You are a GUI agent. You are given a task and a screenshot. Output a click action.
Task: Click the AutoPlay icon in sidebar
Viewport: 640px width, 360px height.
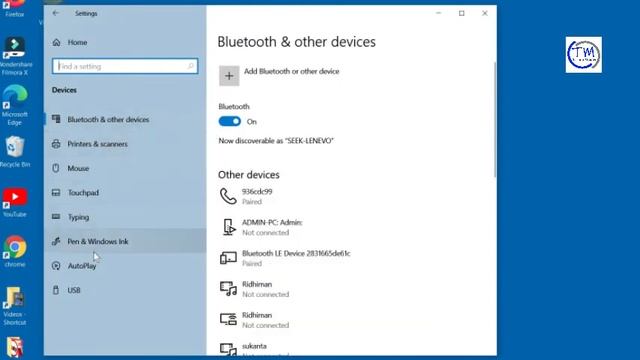(56, 266)
